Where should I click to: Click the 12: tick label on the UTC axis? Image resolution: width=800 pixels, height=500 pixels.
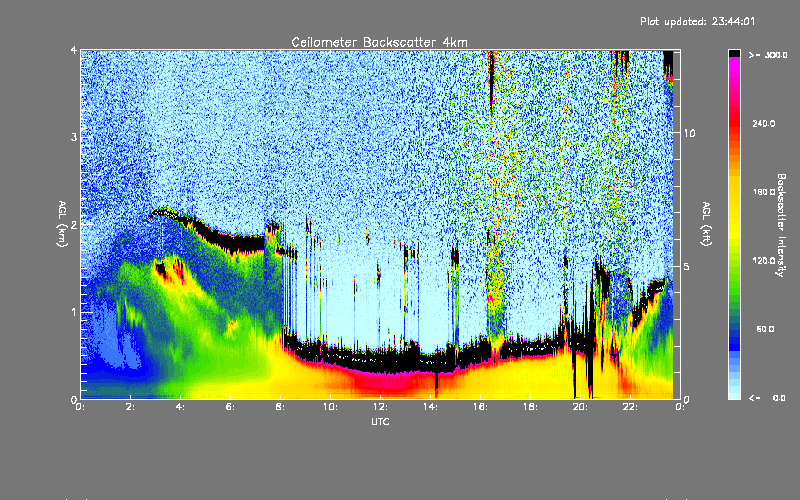point(380,407)
